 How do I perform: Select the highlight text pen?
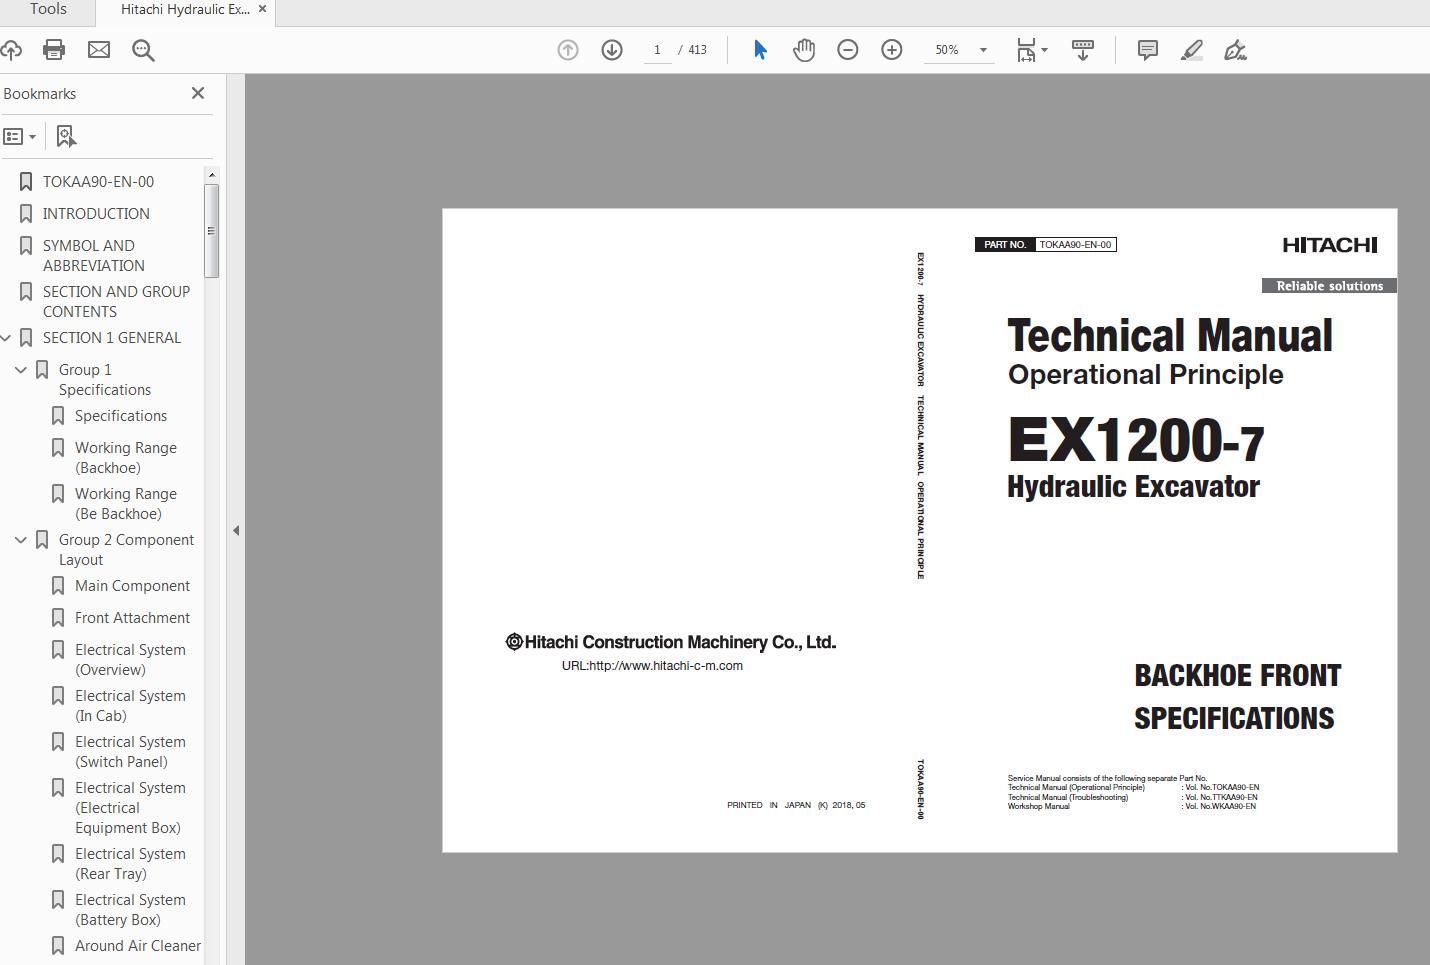[1192, 50]
